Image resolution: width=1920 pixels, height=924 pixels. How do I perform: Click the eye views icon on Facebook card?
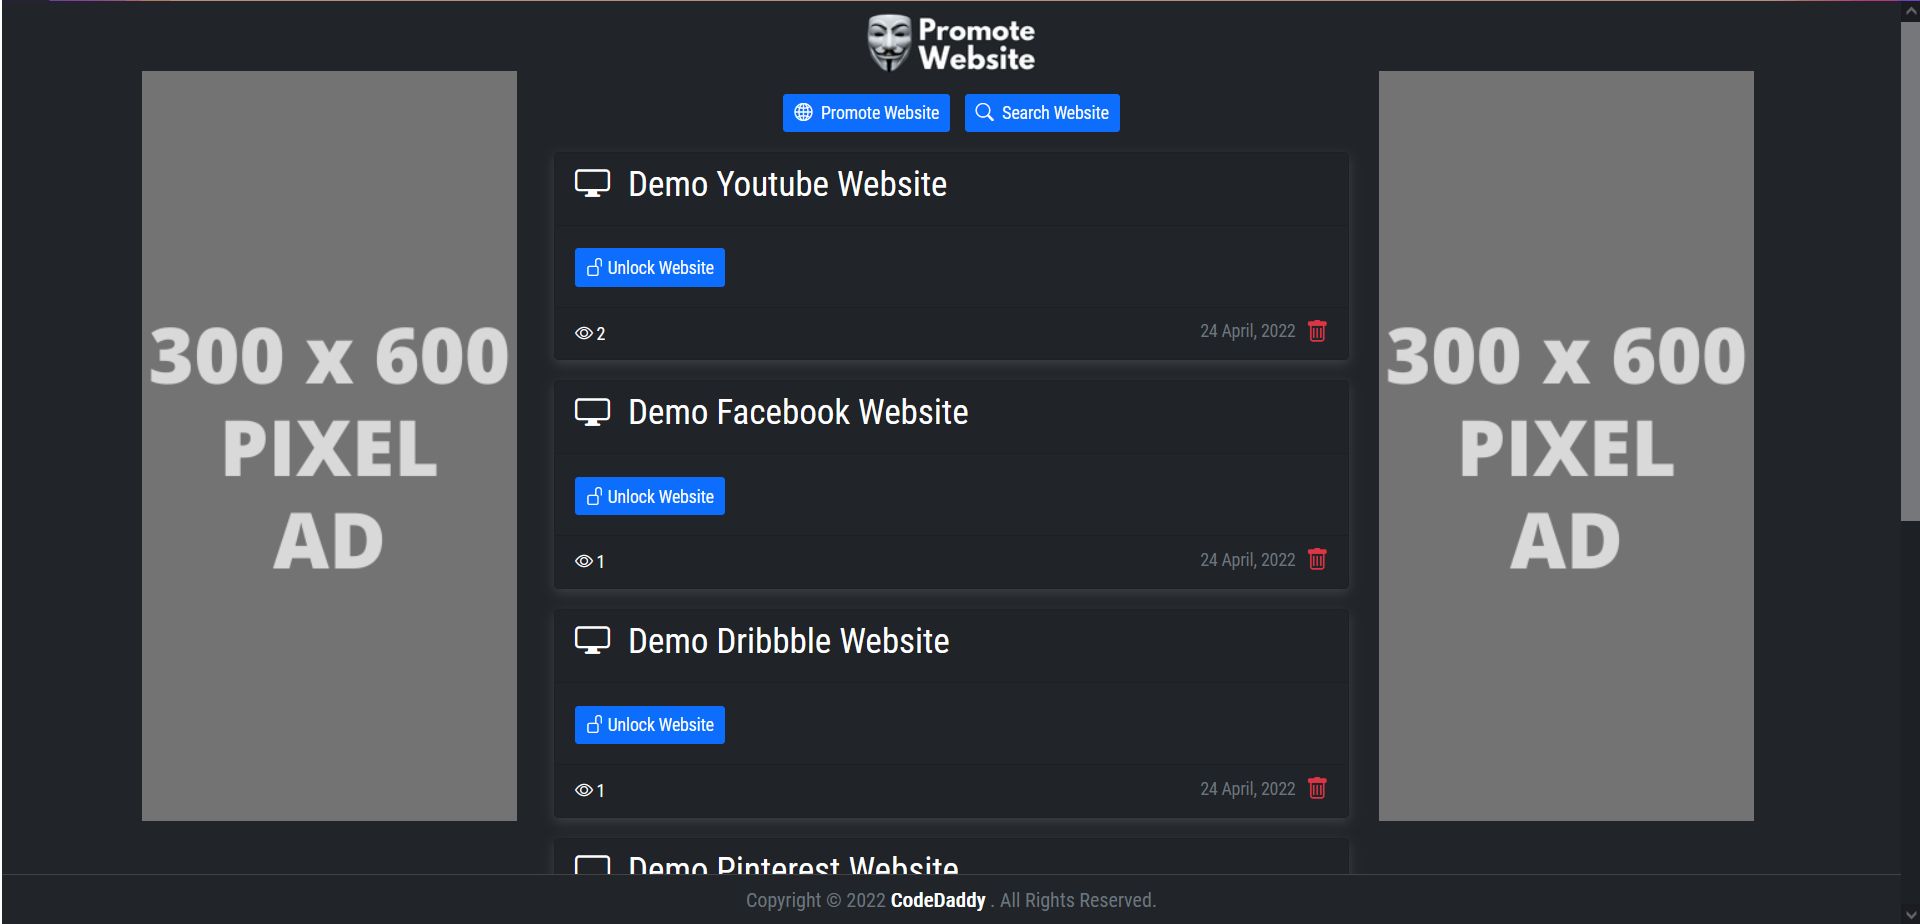coord(584,561)
